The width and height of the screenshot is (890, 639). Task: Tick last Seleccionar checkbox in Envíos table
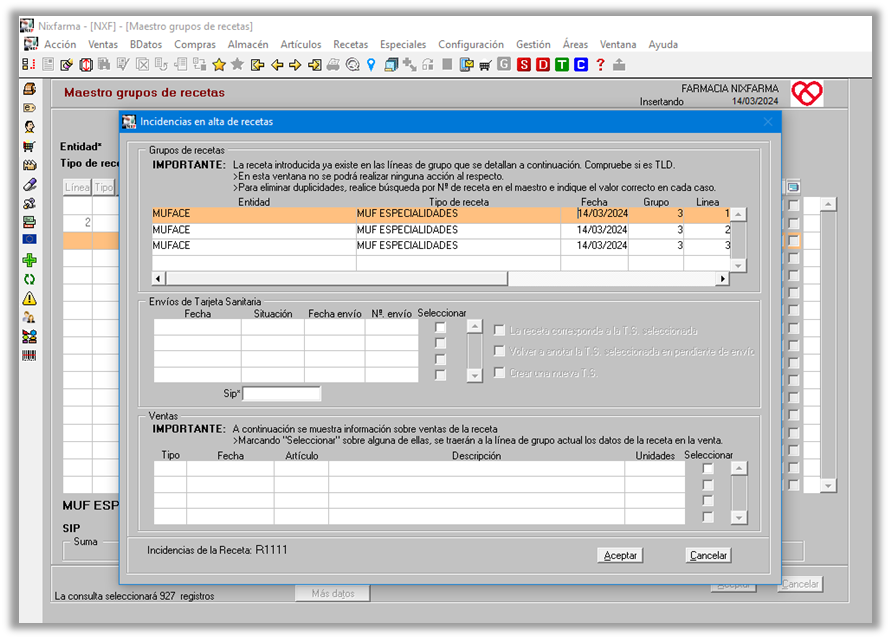pyautogui.click(x=440, y=375)
